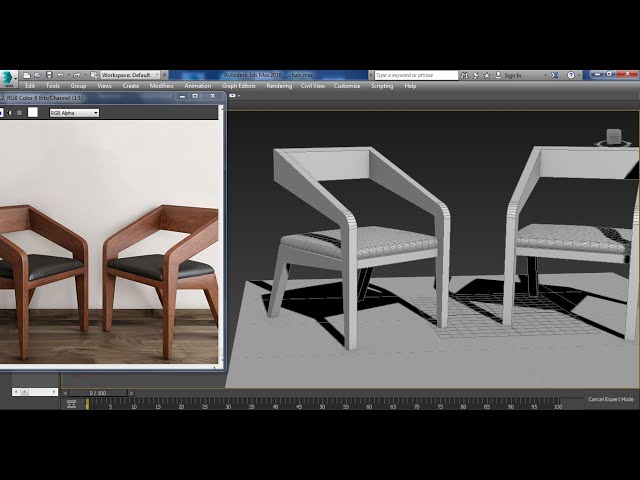Screen dimensions: 640x480
Task: Click the time slider next frame arrow
Action: (x=131, y=393)
